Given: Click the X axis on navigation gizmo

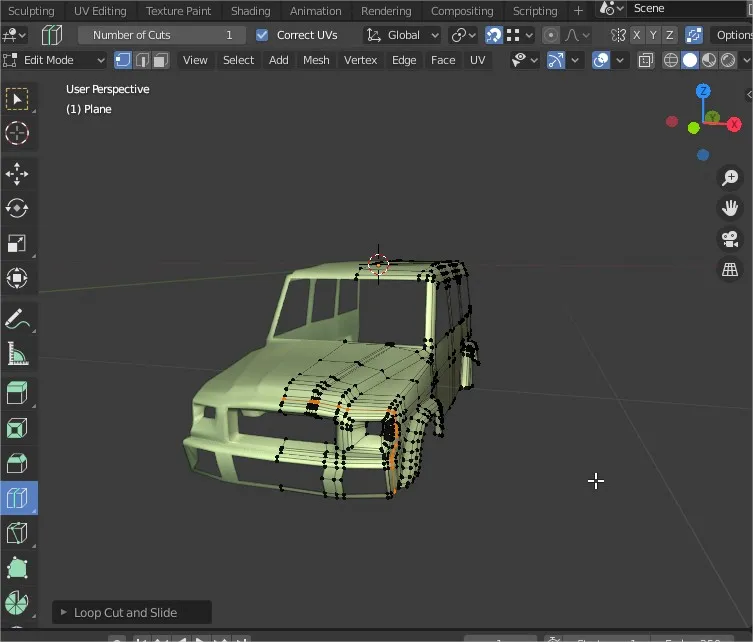Looking at the screenshot, I should pyautogui.click(x=734, y=125).
